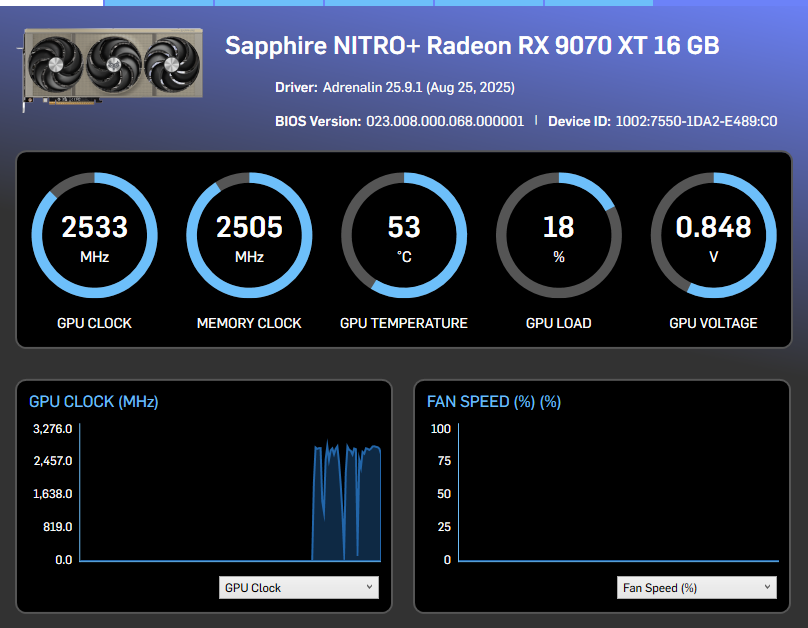Select the GPU Temperature 53 °C gauge
Image resolution: width=808 pixels, height=628 pixels.
point(404,235)
